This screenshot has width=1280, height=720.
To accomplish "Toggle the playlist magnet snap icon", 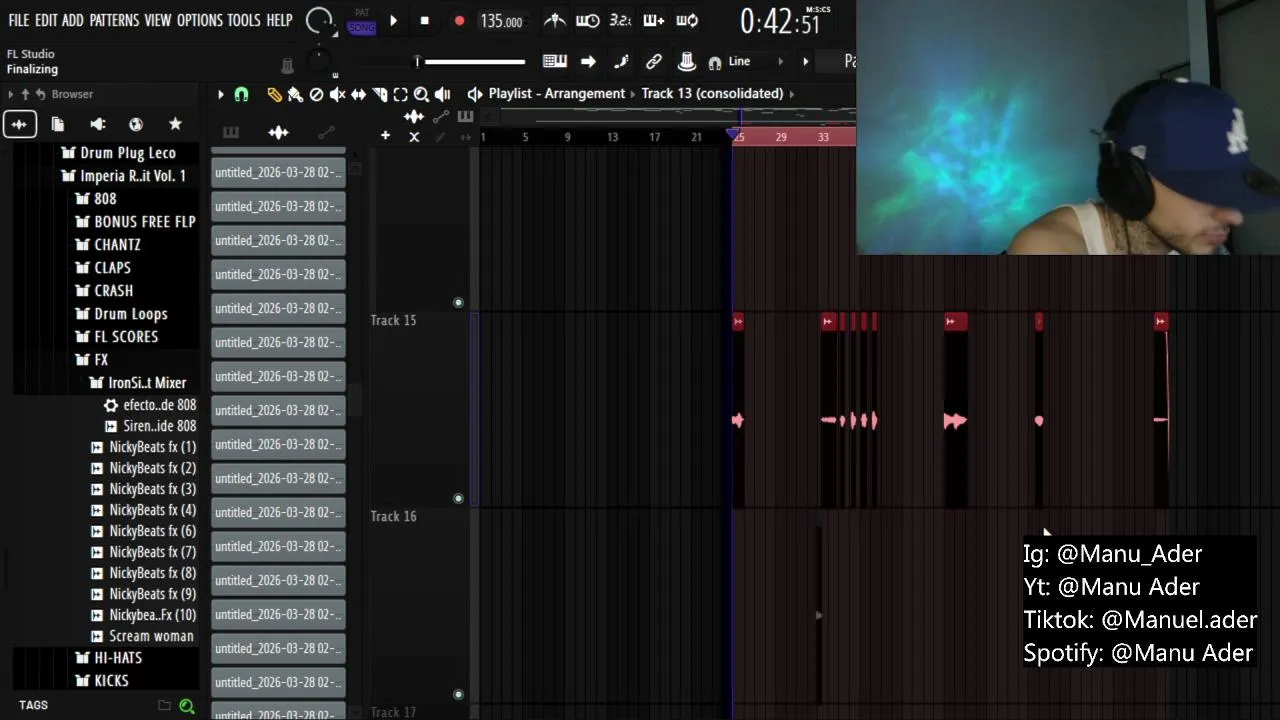I will click(241, 94).
